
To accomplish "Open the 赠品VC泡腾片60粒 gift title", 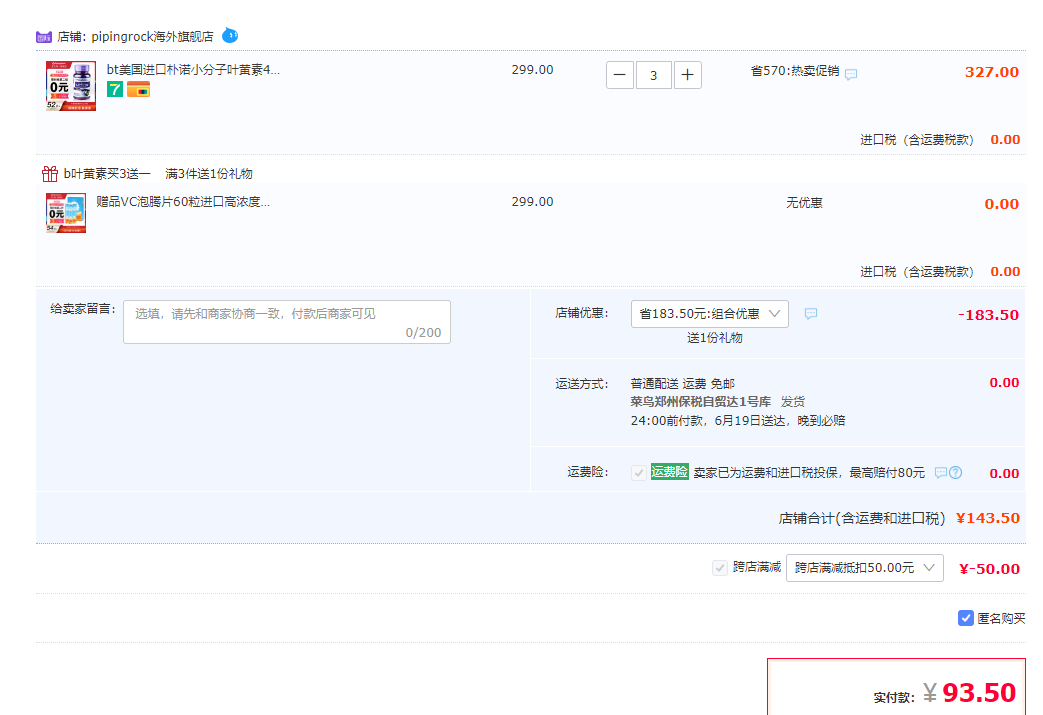I will pos(183,202).
